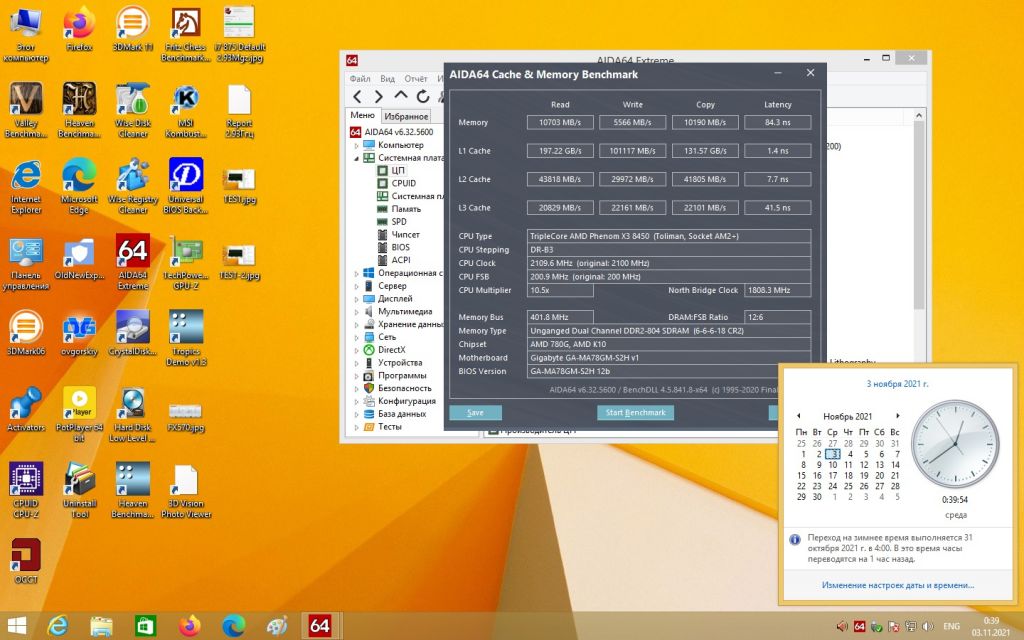Open Wise Registry Cleaner icon
The width and height of the screenshot is (1024, 640).
pos(133,186)
